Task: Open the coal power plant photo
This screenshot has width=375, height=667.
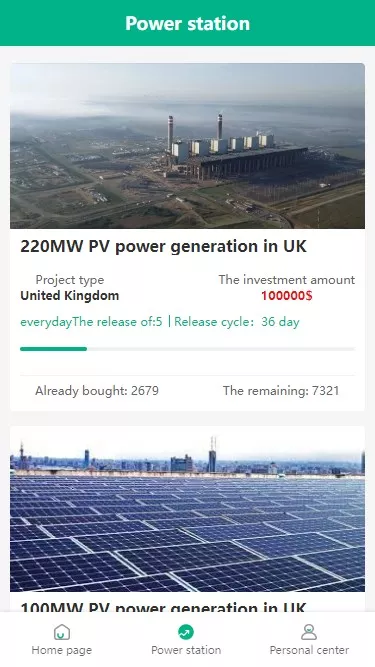Action: (x=188, y=146)
